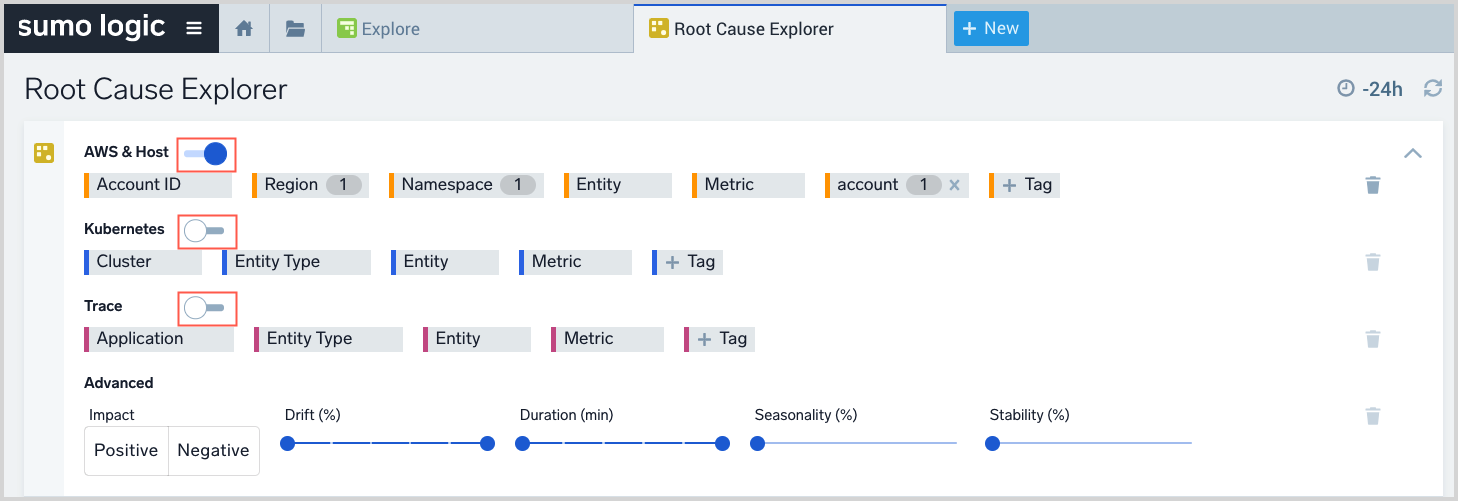The width and height of the screenshot is (1458, 501).
Task: Disable the AWS & Host toggle
Action: [207, 153]
